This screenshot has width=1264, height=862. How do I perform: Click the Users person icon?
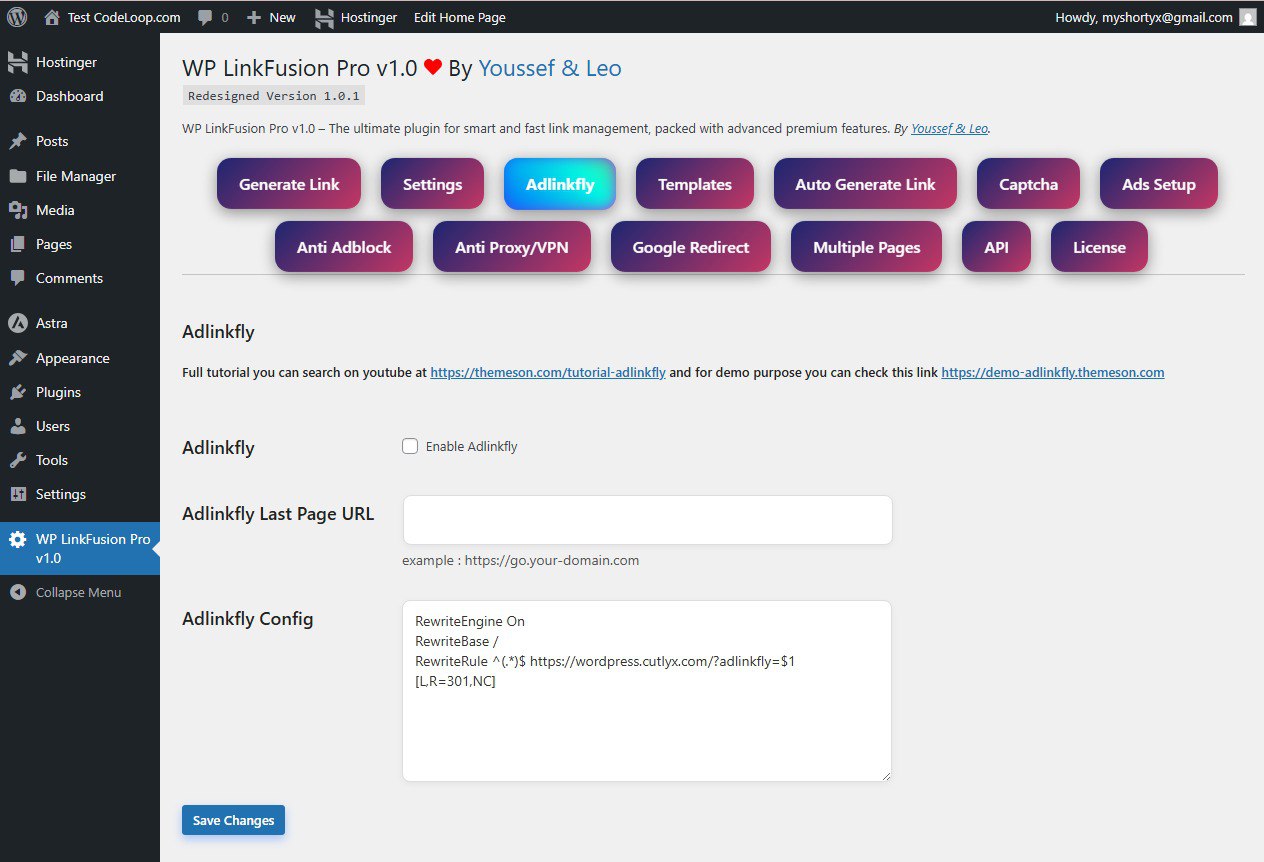(17, 426)
